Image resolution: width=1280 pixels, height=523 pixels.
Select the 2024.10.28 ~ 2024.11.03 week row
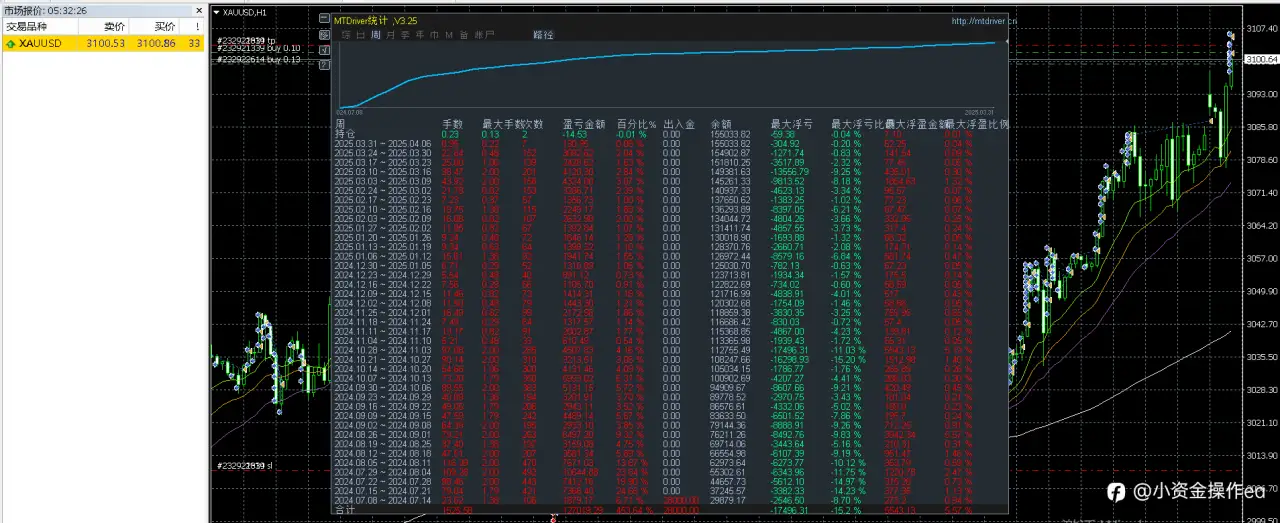click(x=383, y=350)
